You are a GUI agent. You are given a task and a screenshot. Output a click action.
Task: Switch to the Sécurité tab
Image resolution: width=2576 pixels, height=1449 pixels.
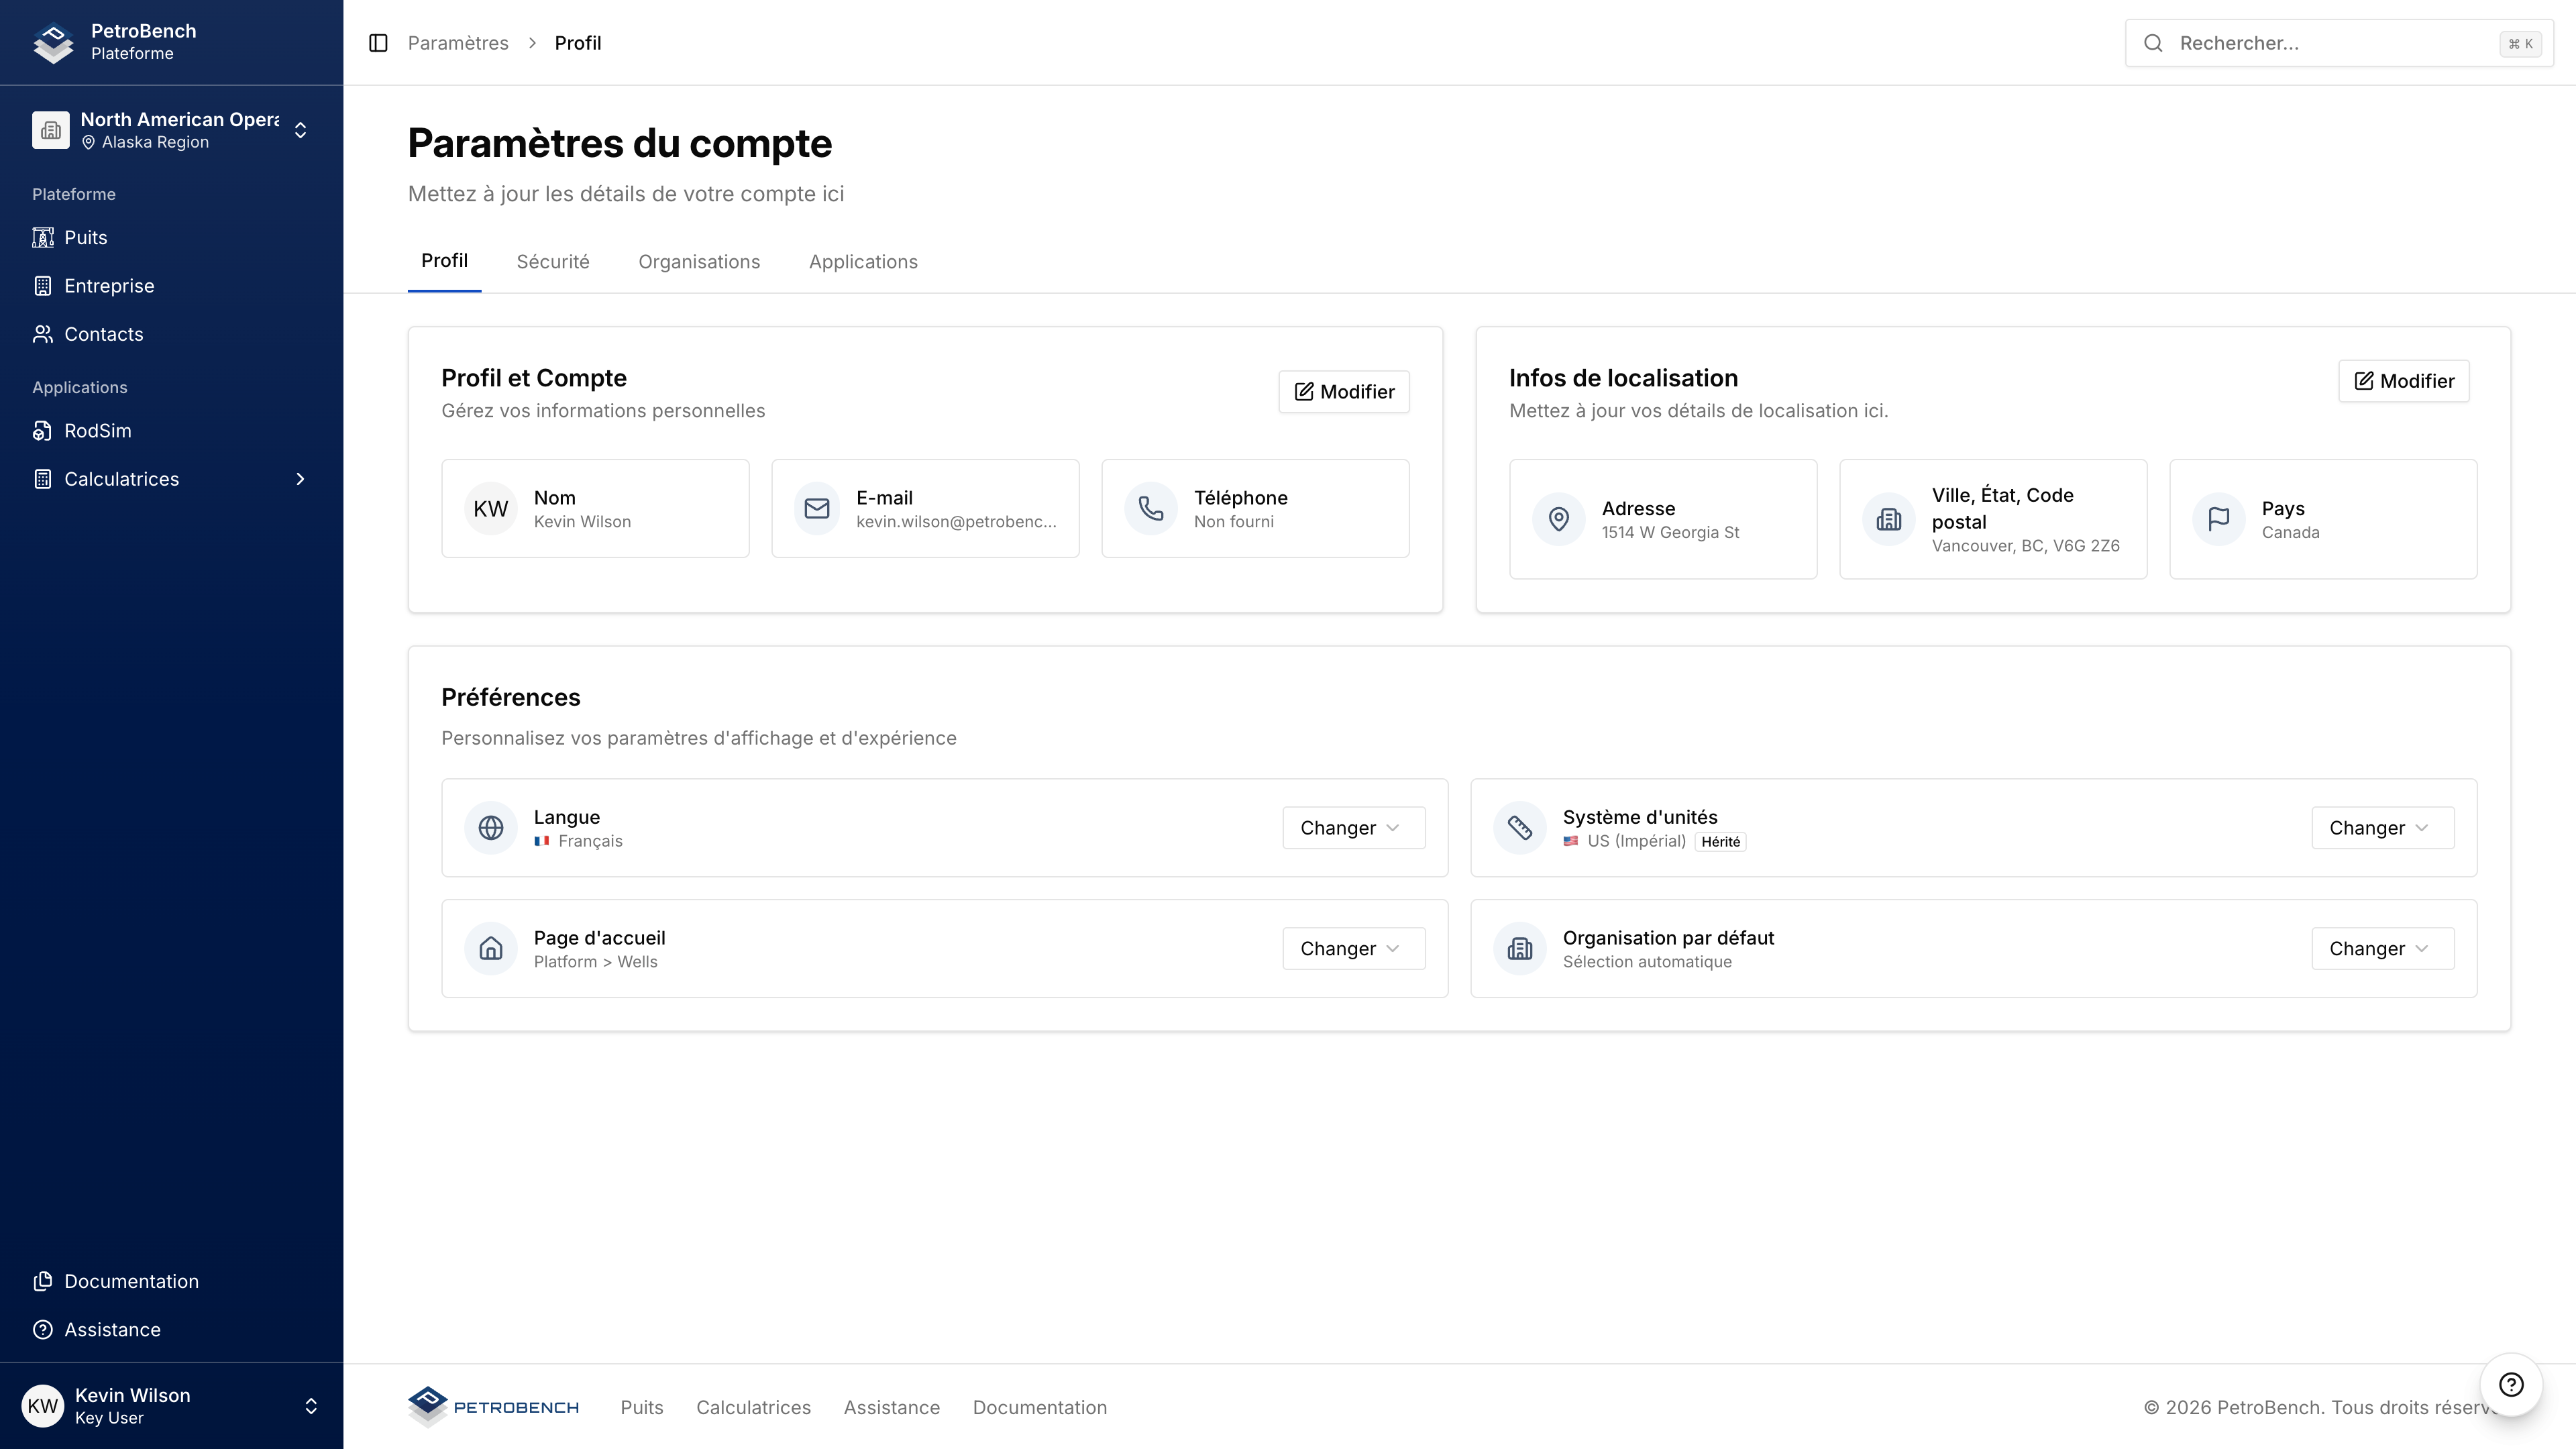pos(553,262)
